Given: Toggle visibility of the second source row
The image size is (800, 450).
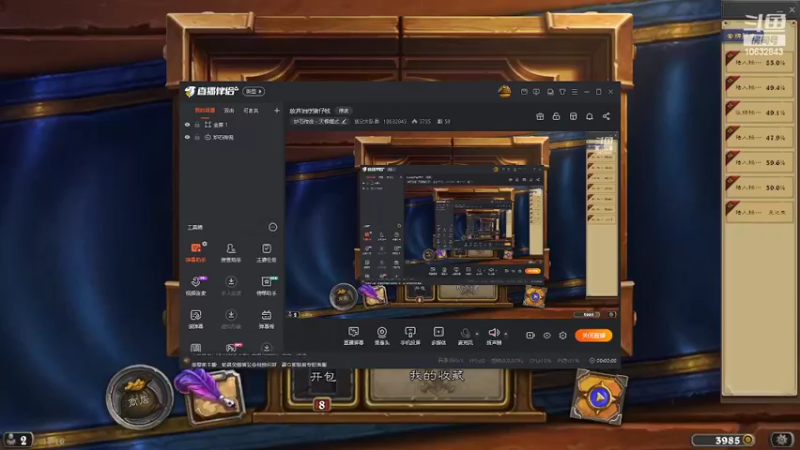Looking at the screenshot, I should click(x=187, y=137).
